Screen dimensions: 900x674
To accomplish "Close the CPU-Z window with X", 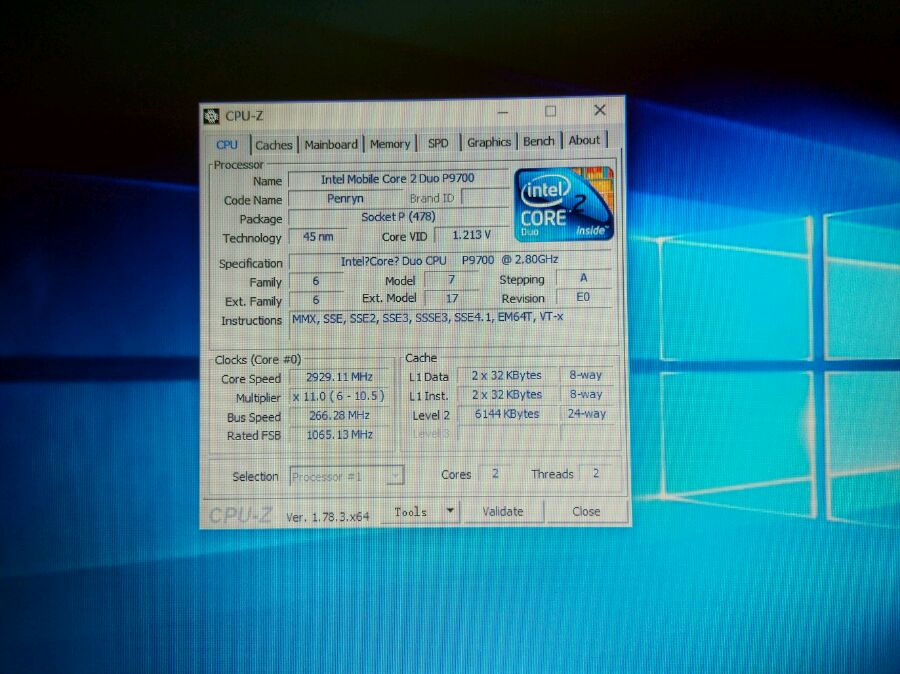I will pos(600,110).
